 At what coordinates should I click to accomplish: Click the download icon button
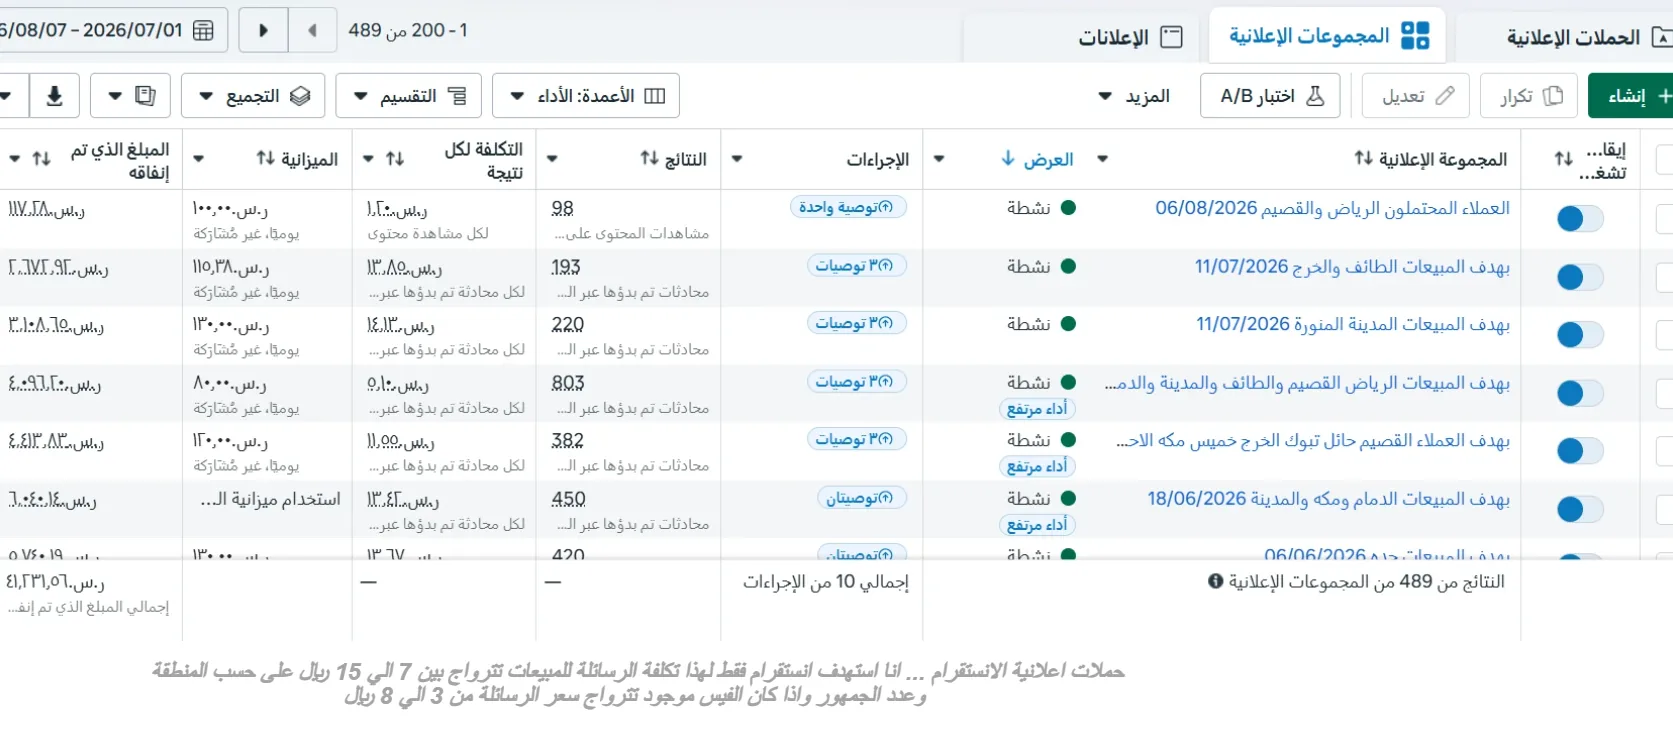(x=54, y=96)
